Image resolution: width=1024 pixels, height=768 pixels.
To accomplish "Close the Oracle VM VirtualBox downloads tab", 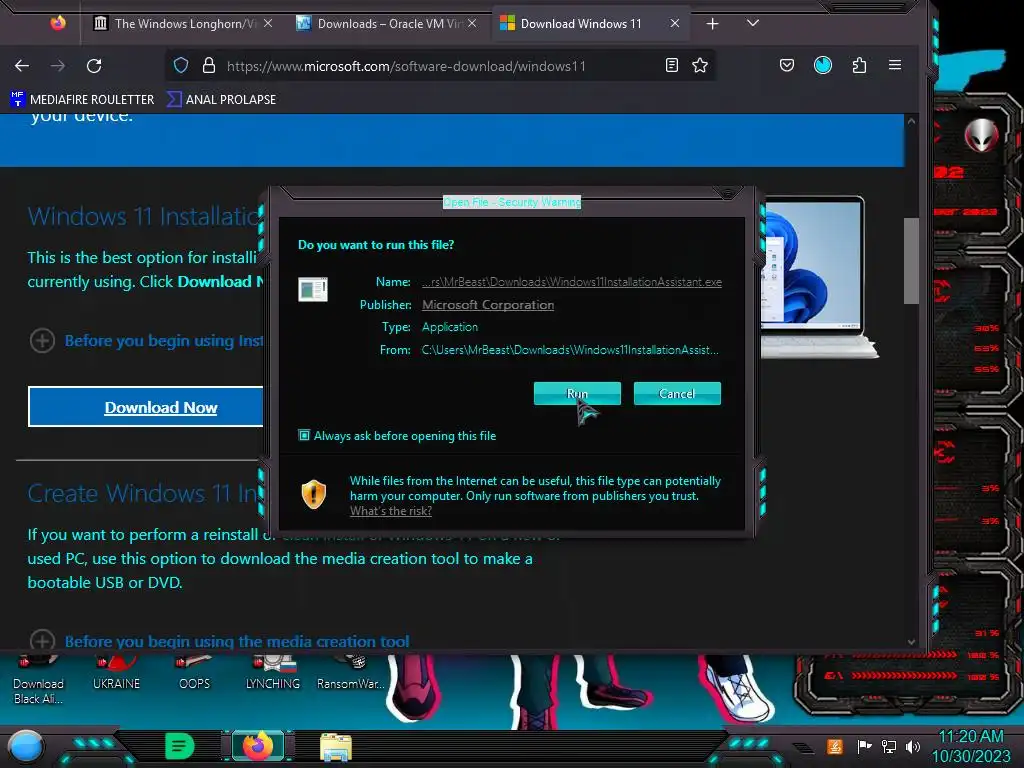I will click(x=472, y=23).
